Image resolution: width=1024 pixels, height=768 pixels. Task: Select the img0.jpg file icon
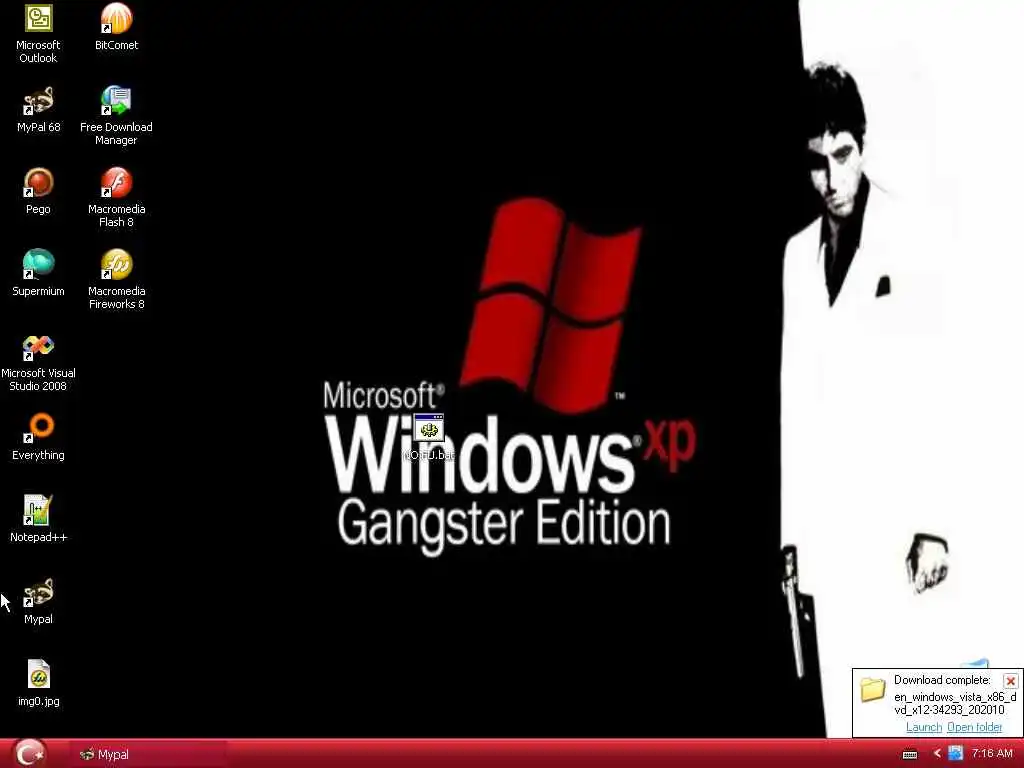(x=38, y=683)
